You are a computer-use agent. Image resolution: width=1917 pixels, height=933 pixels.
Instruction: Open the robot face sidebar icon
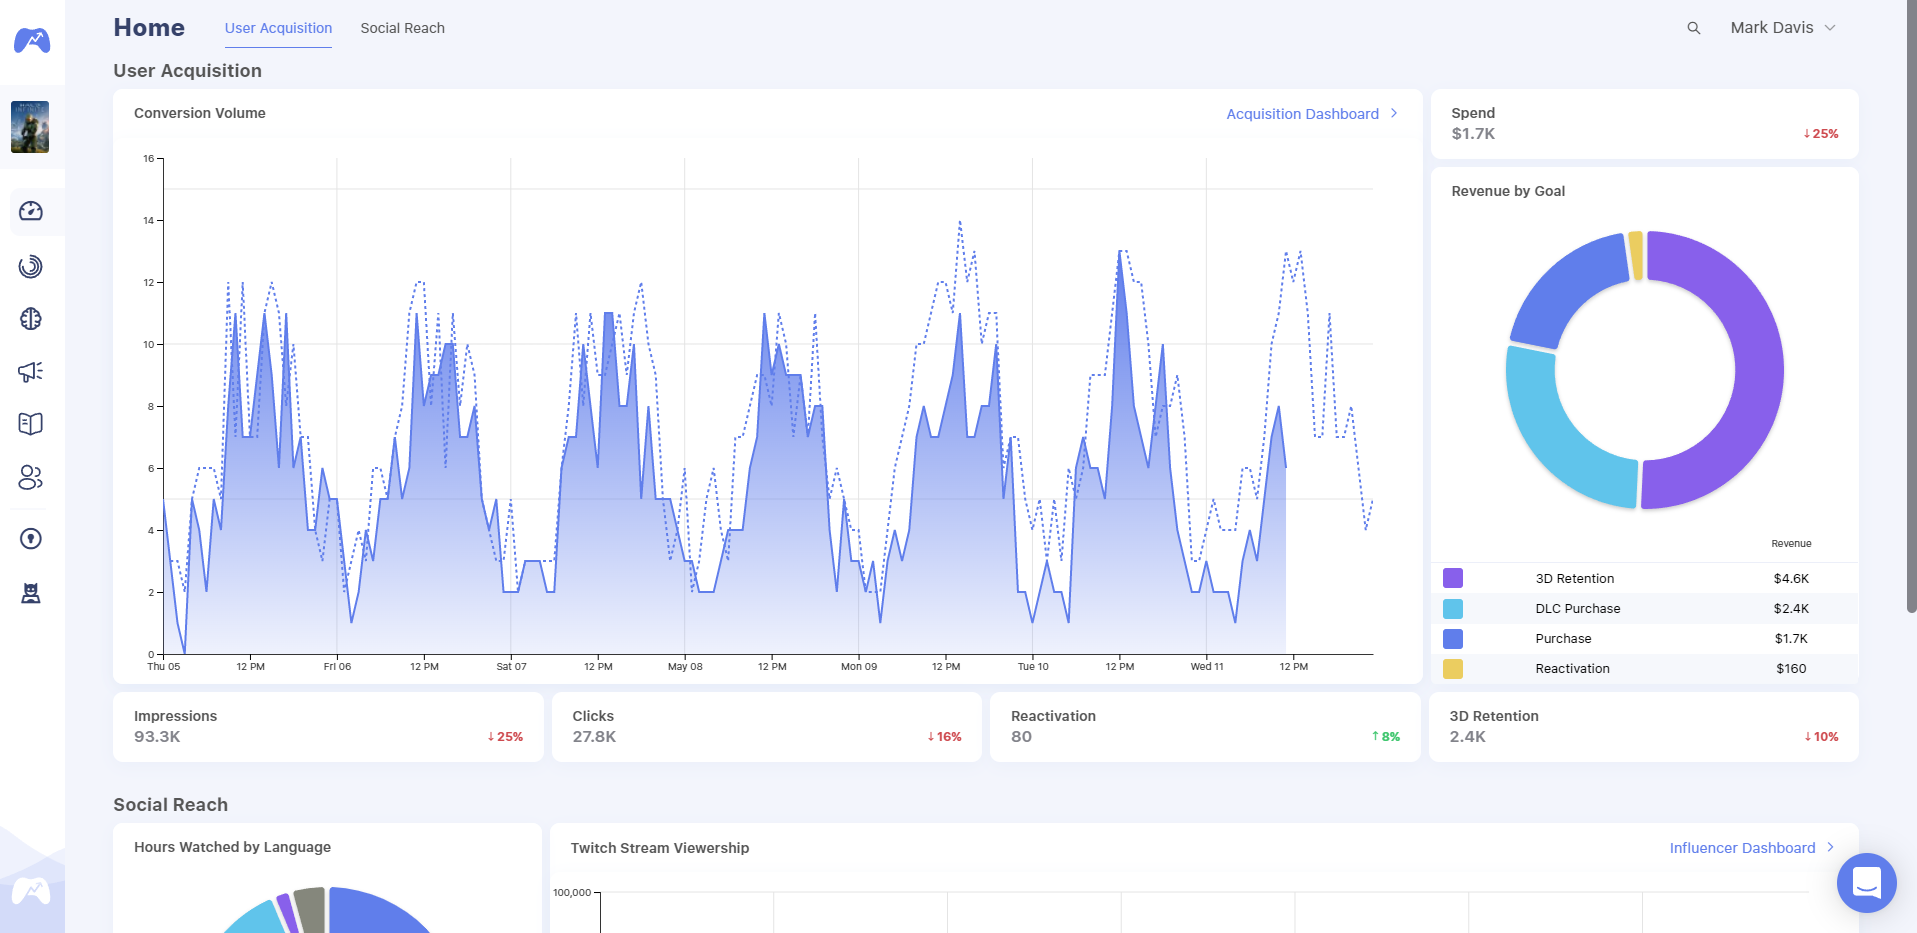[31, 594]
